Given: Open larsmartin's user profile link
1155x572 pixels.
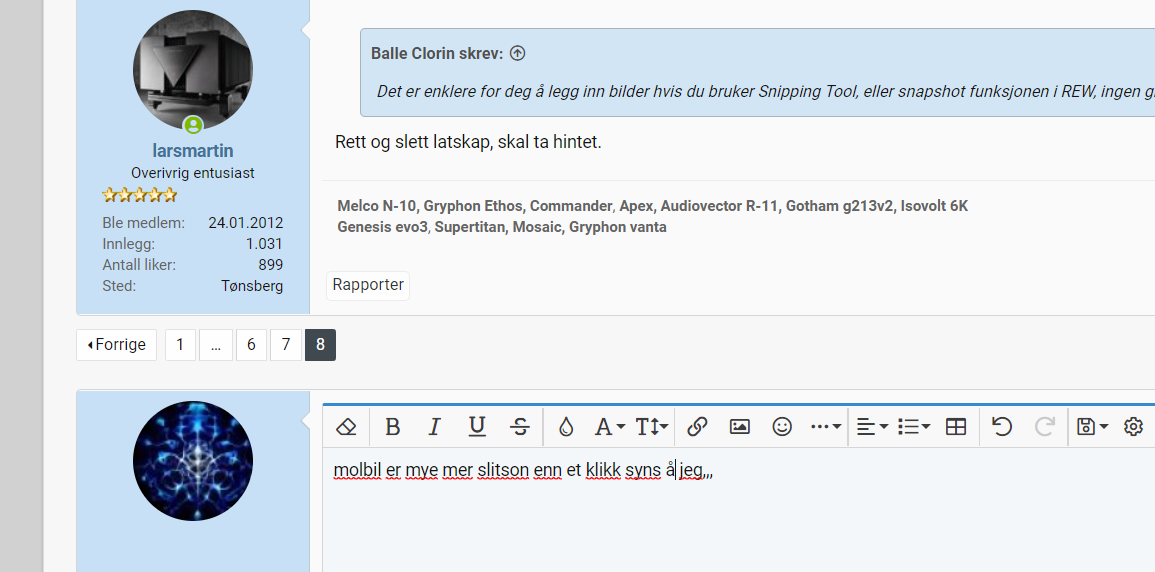Looking at the screenshot, I should [193, 151].
